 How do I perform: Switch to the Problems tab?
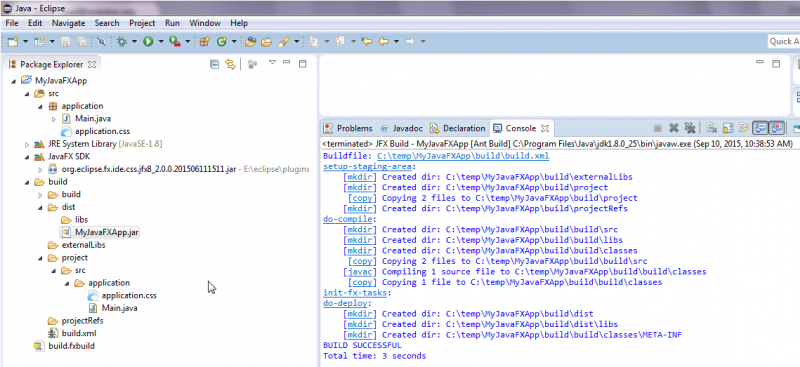point(348,128)
